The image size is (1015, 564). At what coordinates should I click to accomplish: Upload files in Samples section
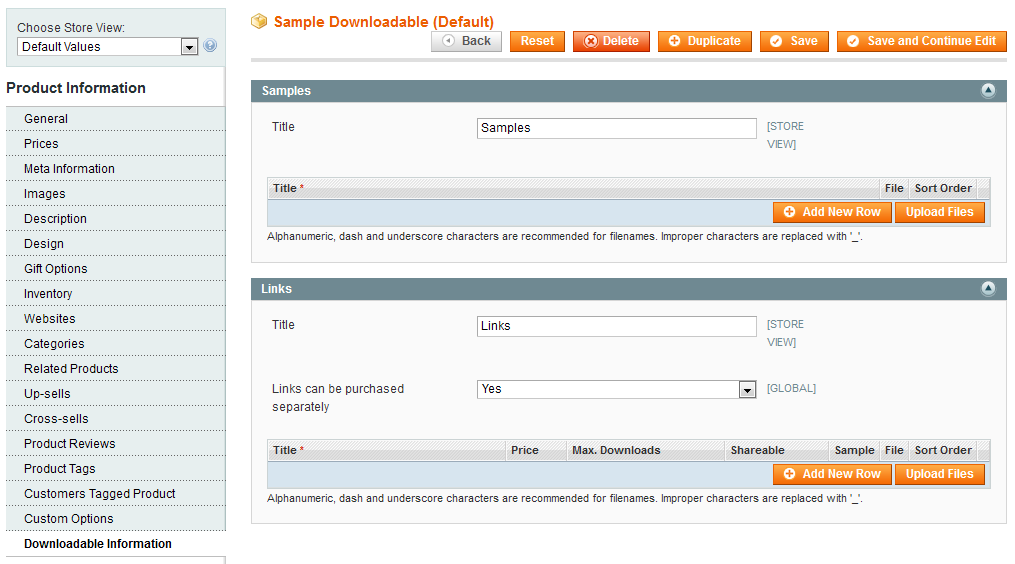tap(939, 212)
